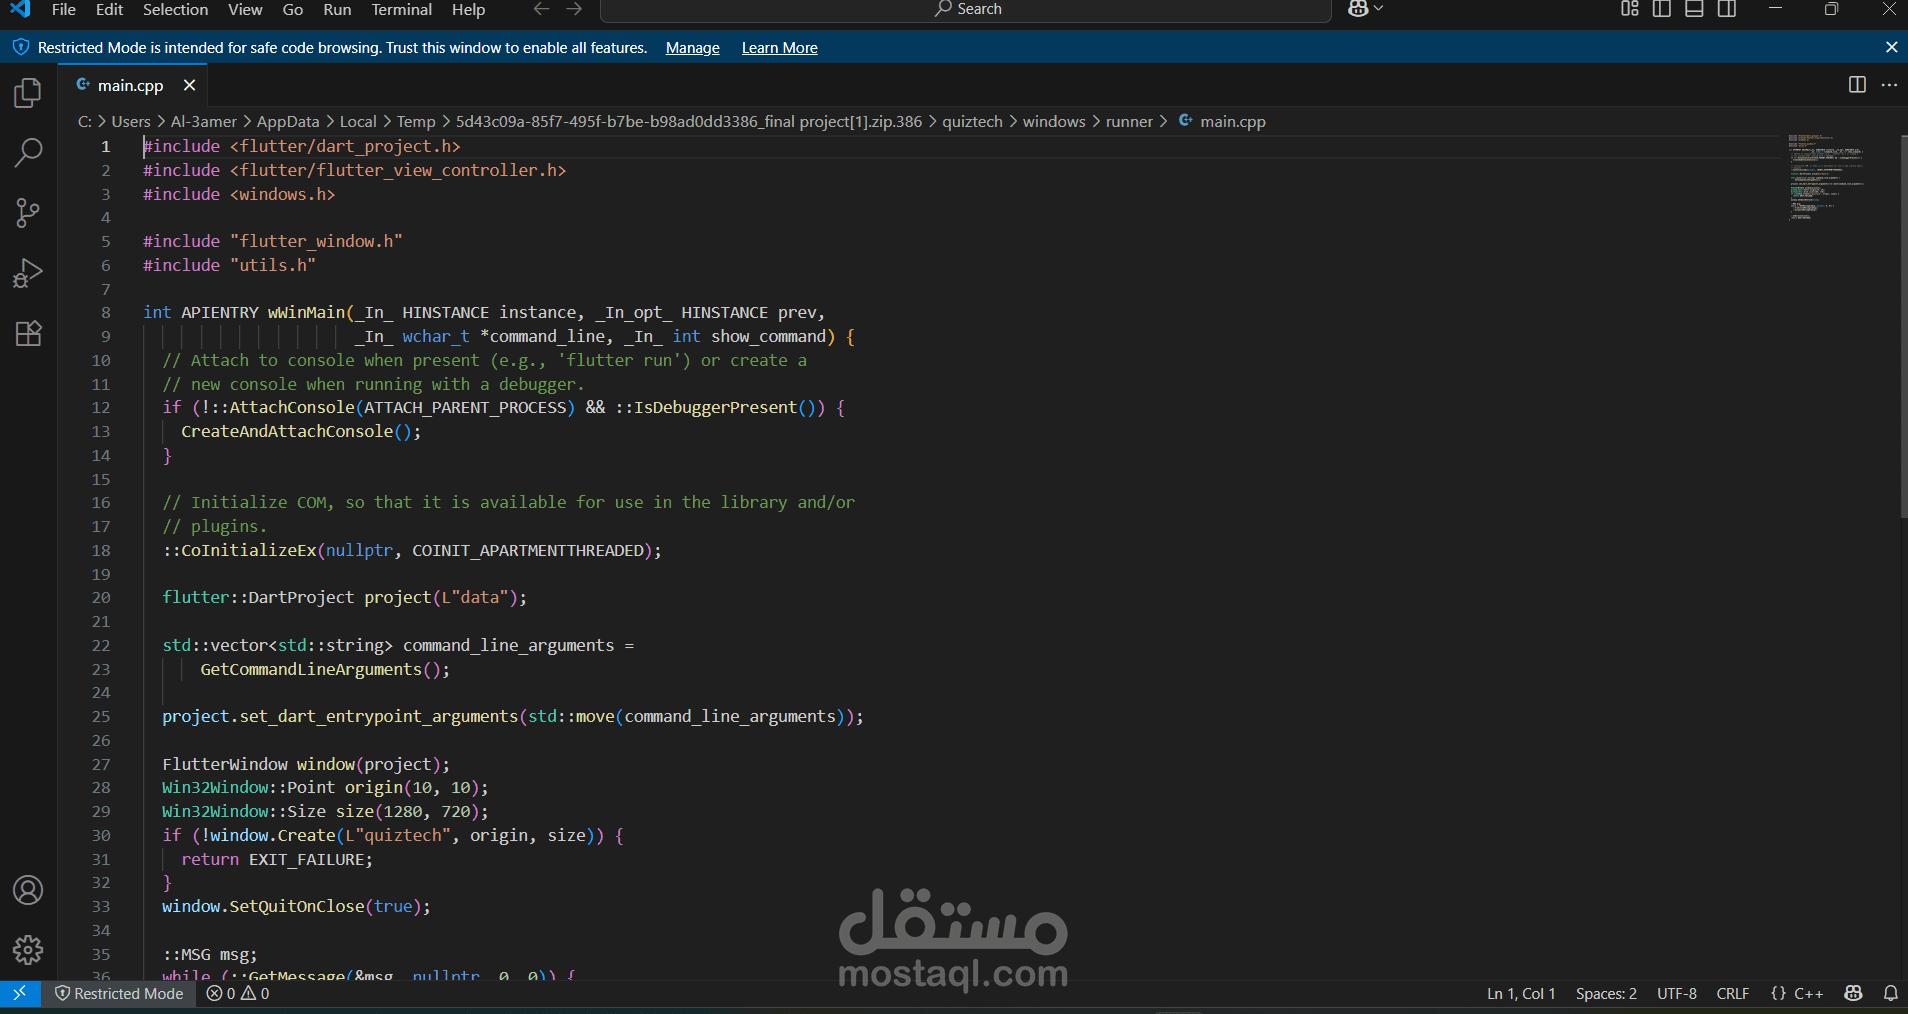Toggle the primary side bar

1662,9
